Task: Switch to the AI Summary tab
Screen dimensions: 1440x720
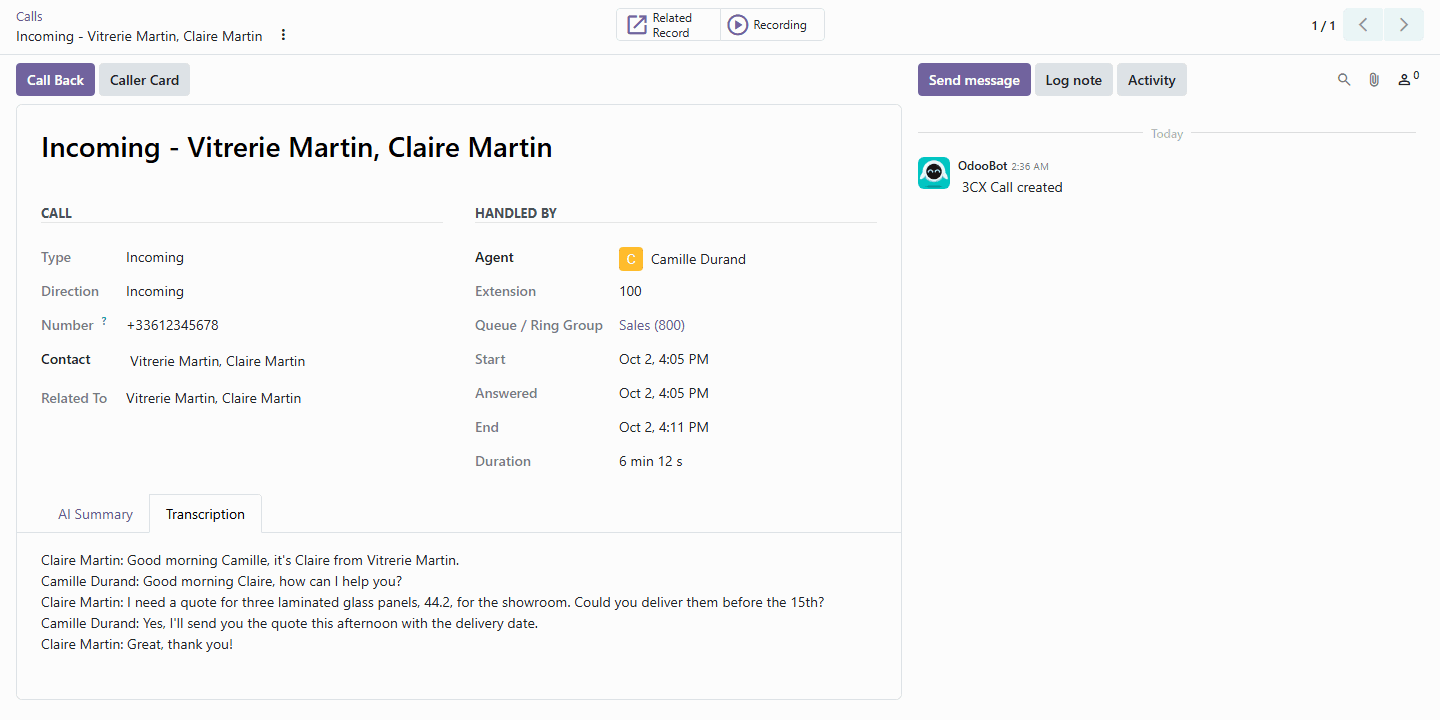Action: pyautogui.click(x=95, y=514)
